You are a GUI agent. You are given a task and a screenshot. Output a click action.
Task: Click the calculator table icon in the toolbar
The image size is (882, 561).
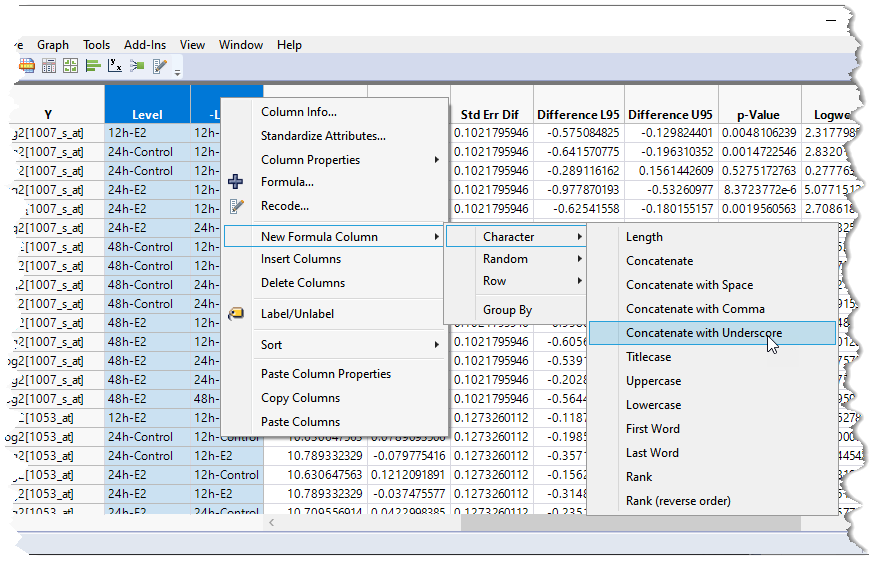click(x=48, y=66)
